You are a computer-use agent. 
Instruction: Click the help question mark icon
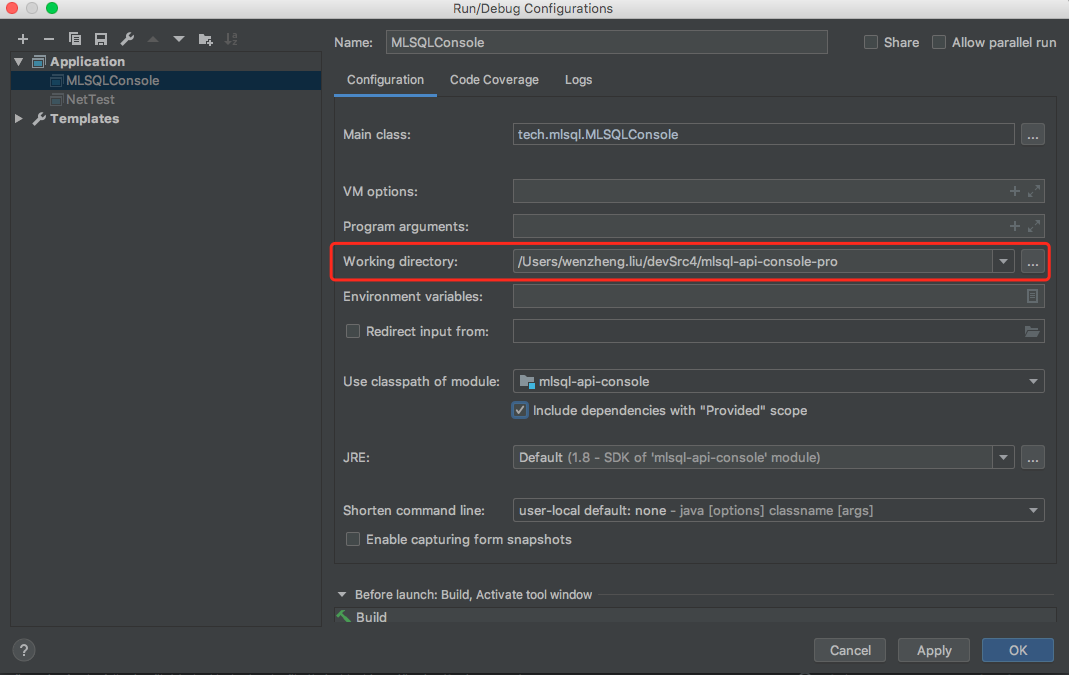pos(24,650)
